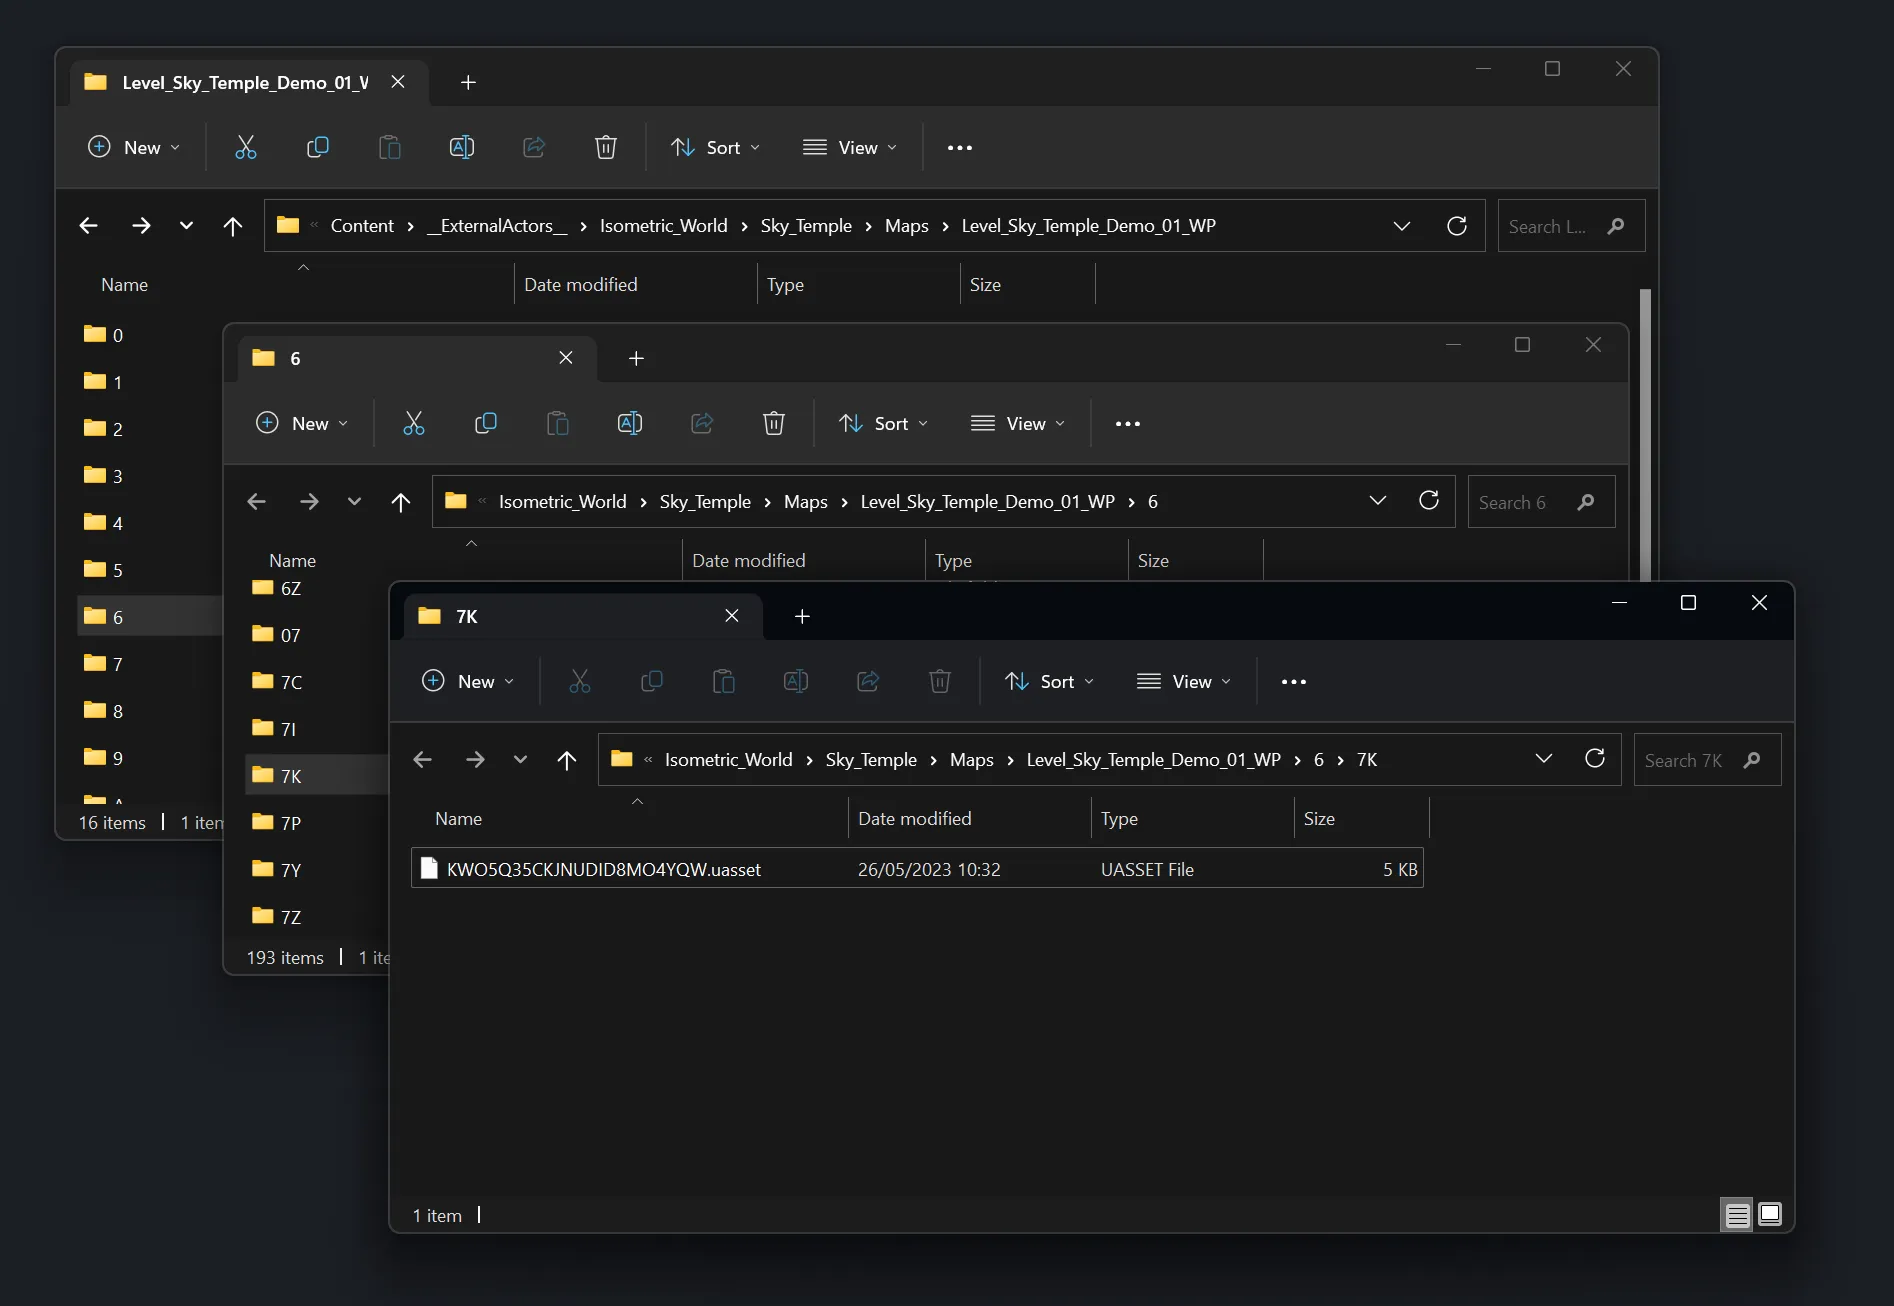Click the New button in folder 6 window
Viewport: 1894px width, 1306px height.
pyautogui.click(x=301, y=423)
